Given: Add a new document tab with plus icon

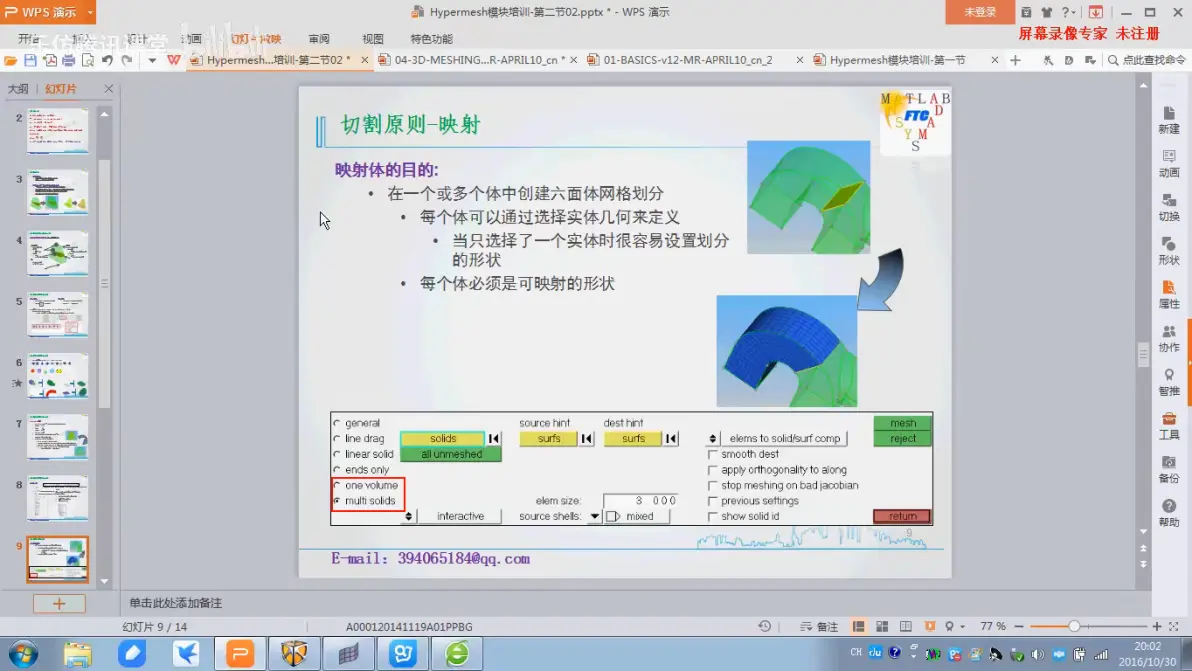Looking at the screenshot, I should [1016, 60].
